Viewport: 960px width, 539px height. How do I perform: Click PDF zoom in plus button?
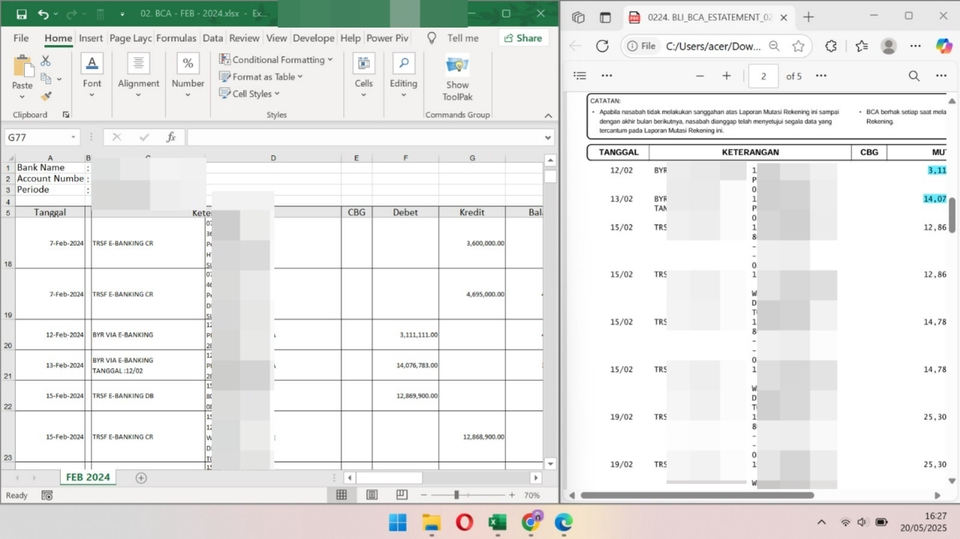(727, 75)
